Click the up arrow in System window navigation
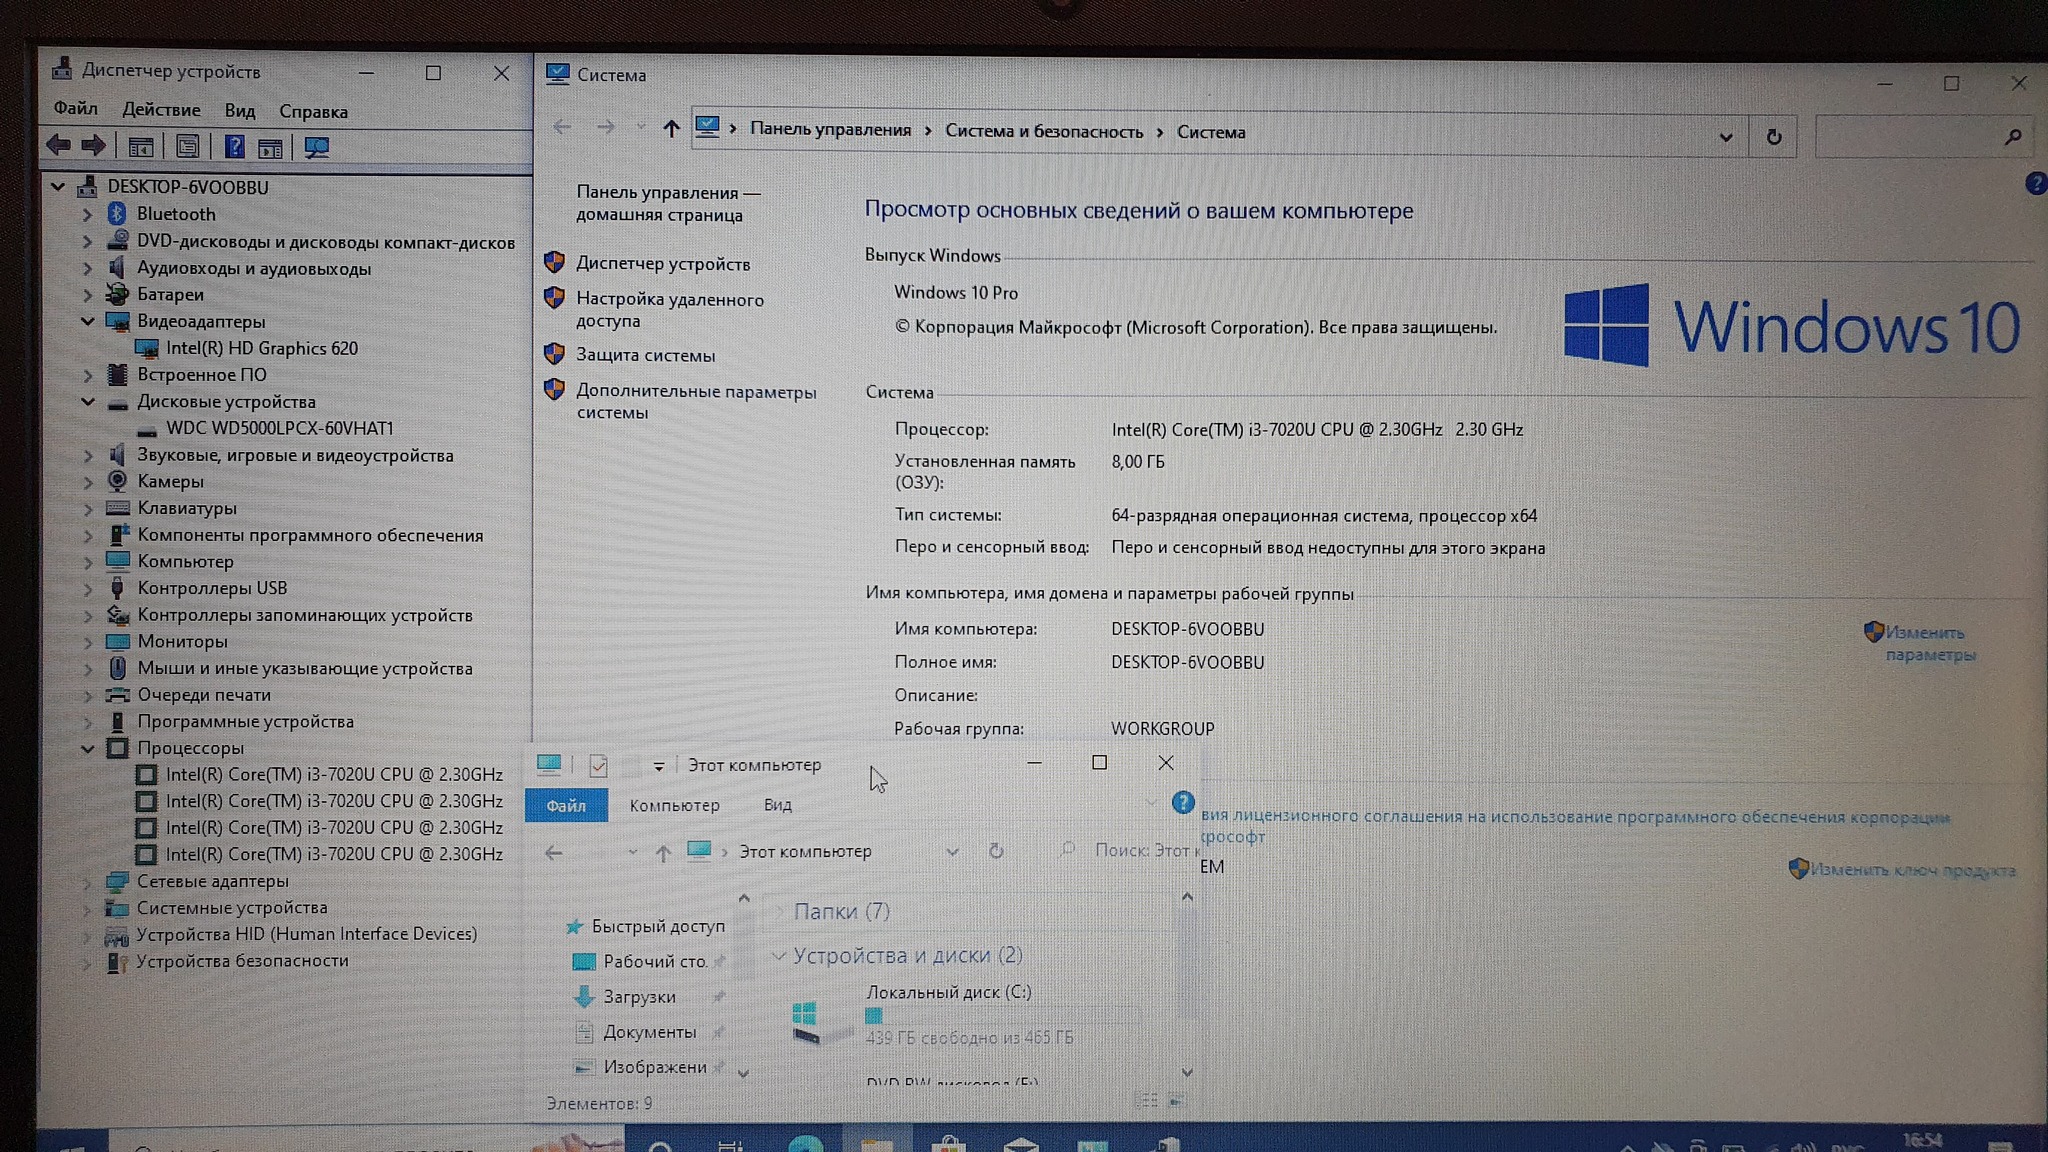The image size is (2048, 1152). pyautogui.click(x=671, y=129)
